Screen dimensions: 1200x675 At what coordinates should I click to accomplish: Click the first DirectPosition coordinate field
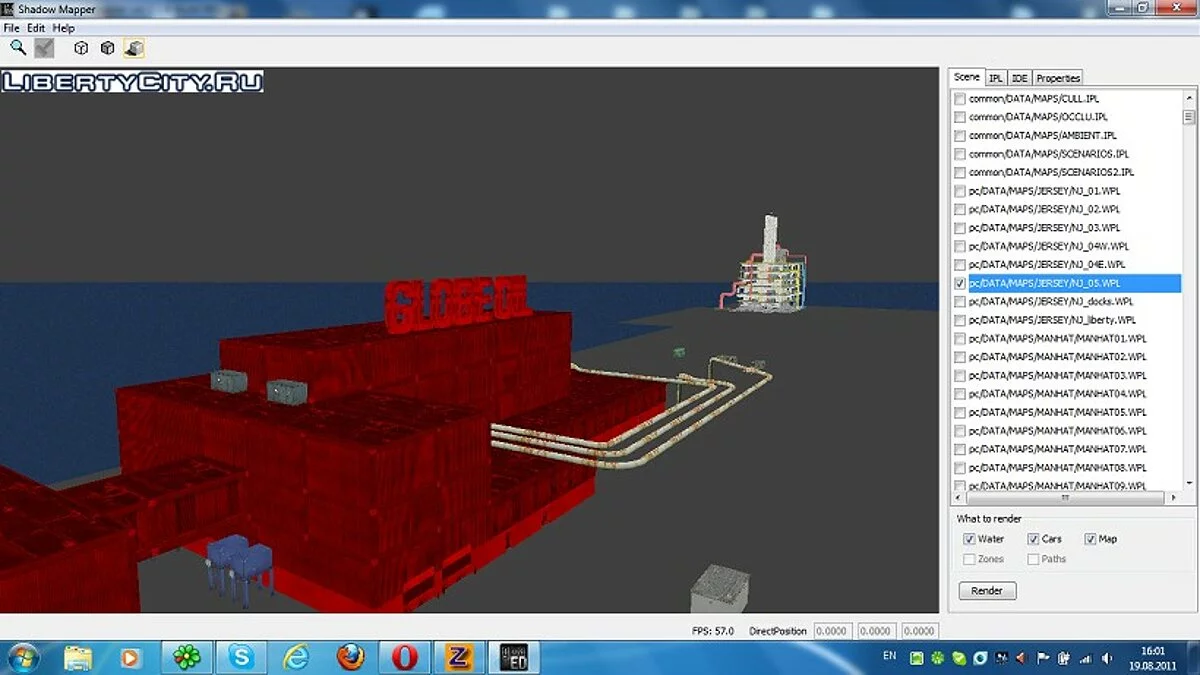834,631
